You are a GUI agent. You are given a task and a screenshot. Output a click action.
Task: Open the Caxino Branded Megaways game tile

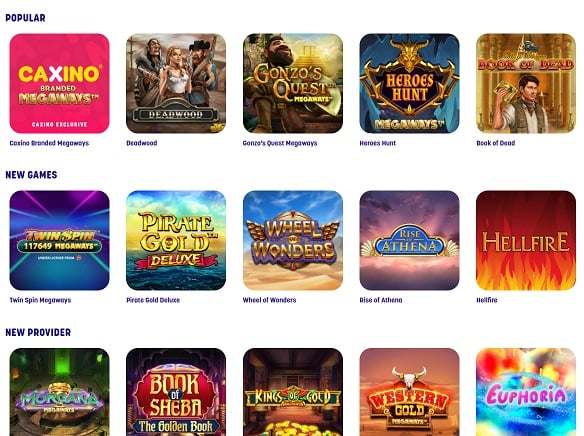pos(59,83)
